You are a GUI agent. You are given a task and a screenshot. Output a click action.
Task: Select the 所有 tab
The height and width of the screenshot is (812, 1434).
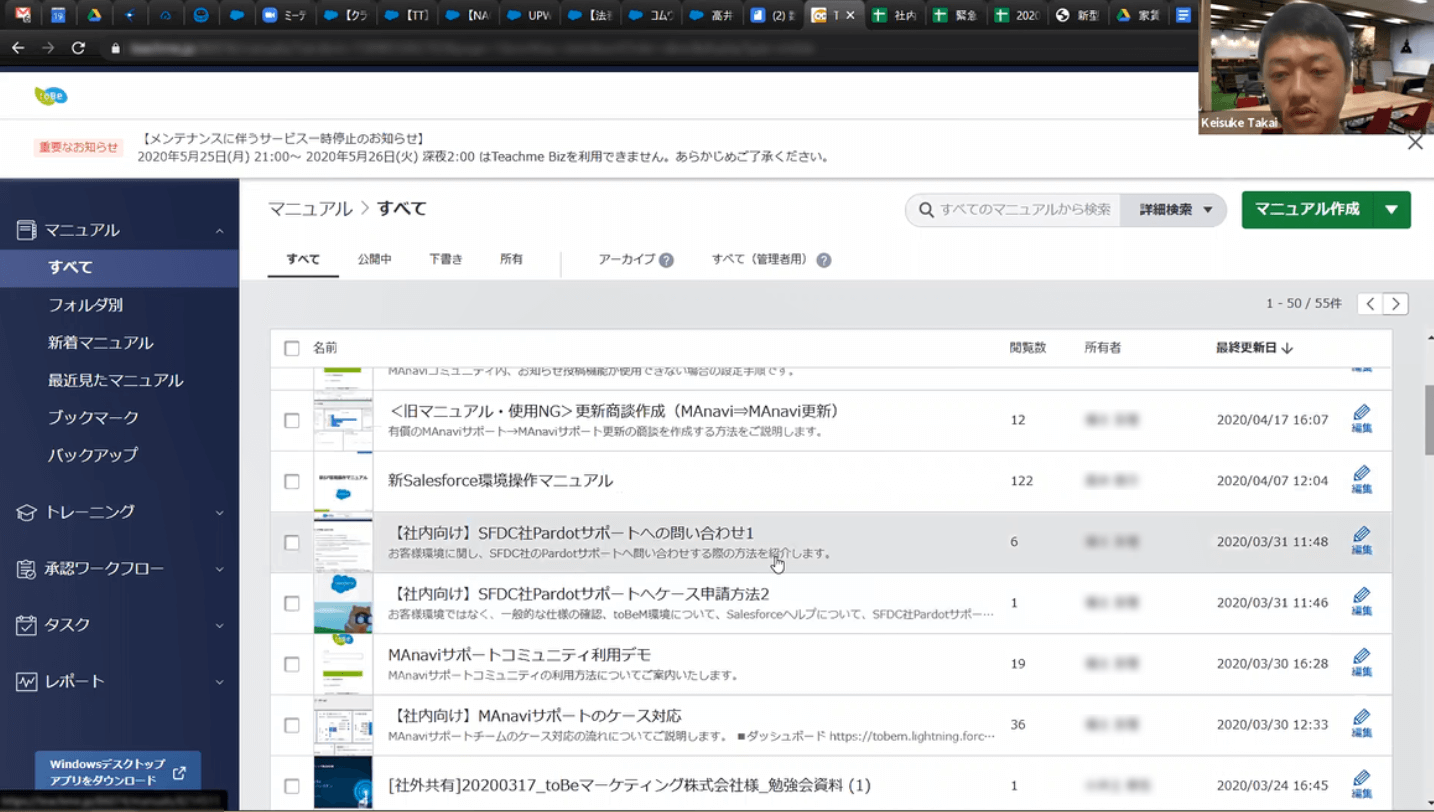[511, 259]
